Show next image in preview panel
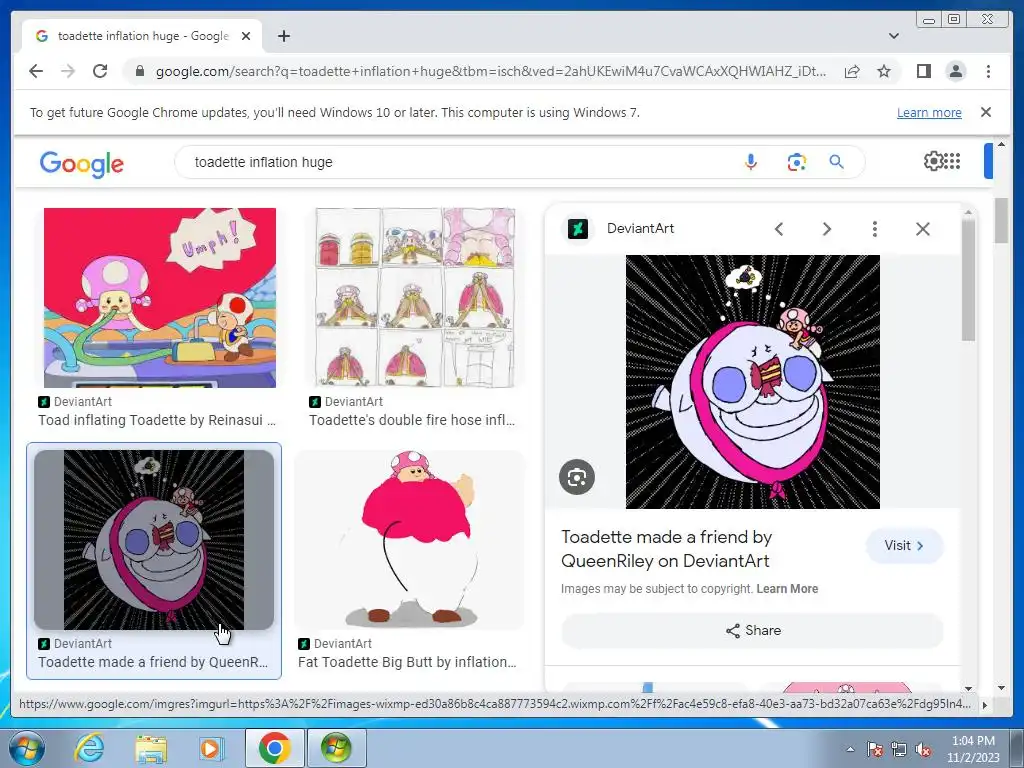The image size is (1024, 768). coord(827,229)
